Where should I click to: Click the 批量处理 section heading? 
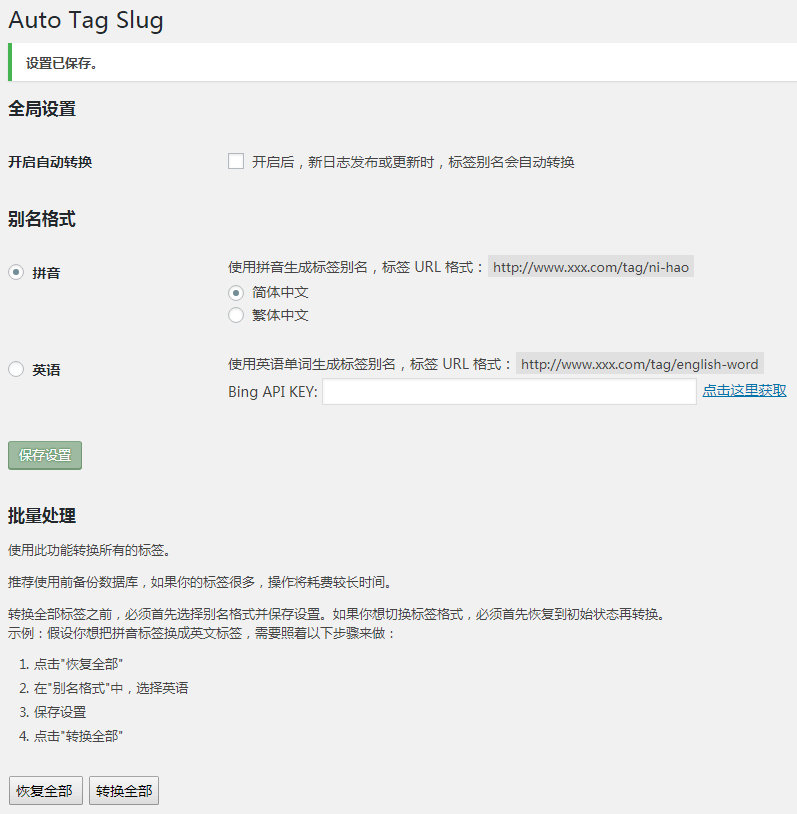[42, 516]
